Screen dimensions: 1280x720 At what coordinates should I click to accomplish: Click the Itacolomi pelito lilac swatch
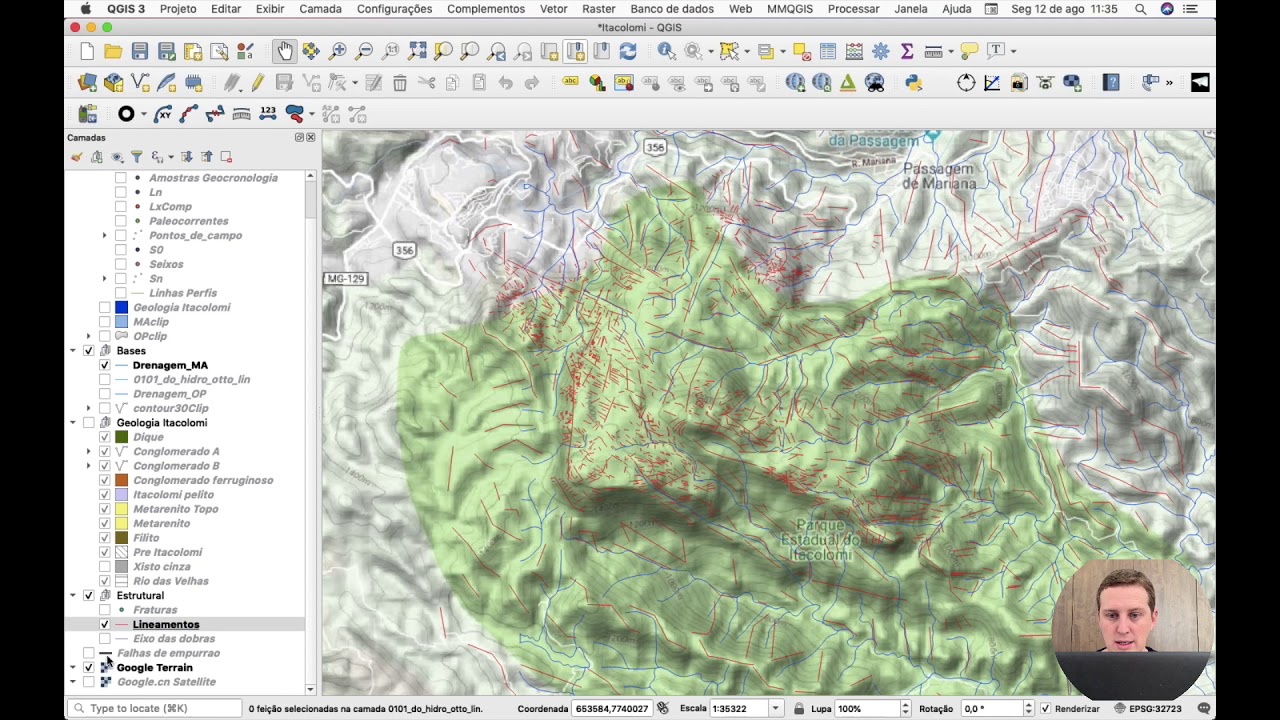tap(121, 495)
